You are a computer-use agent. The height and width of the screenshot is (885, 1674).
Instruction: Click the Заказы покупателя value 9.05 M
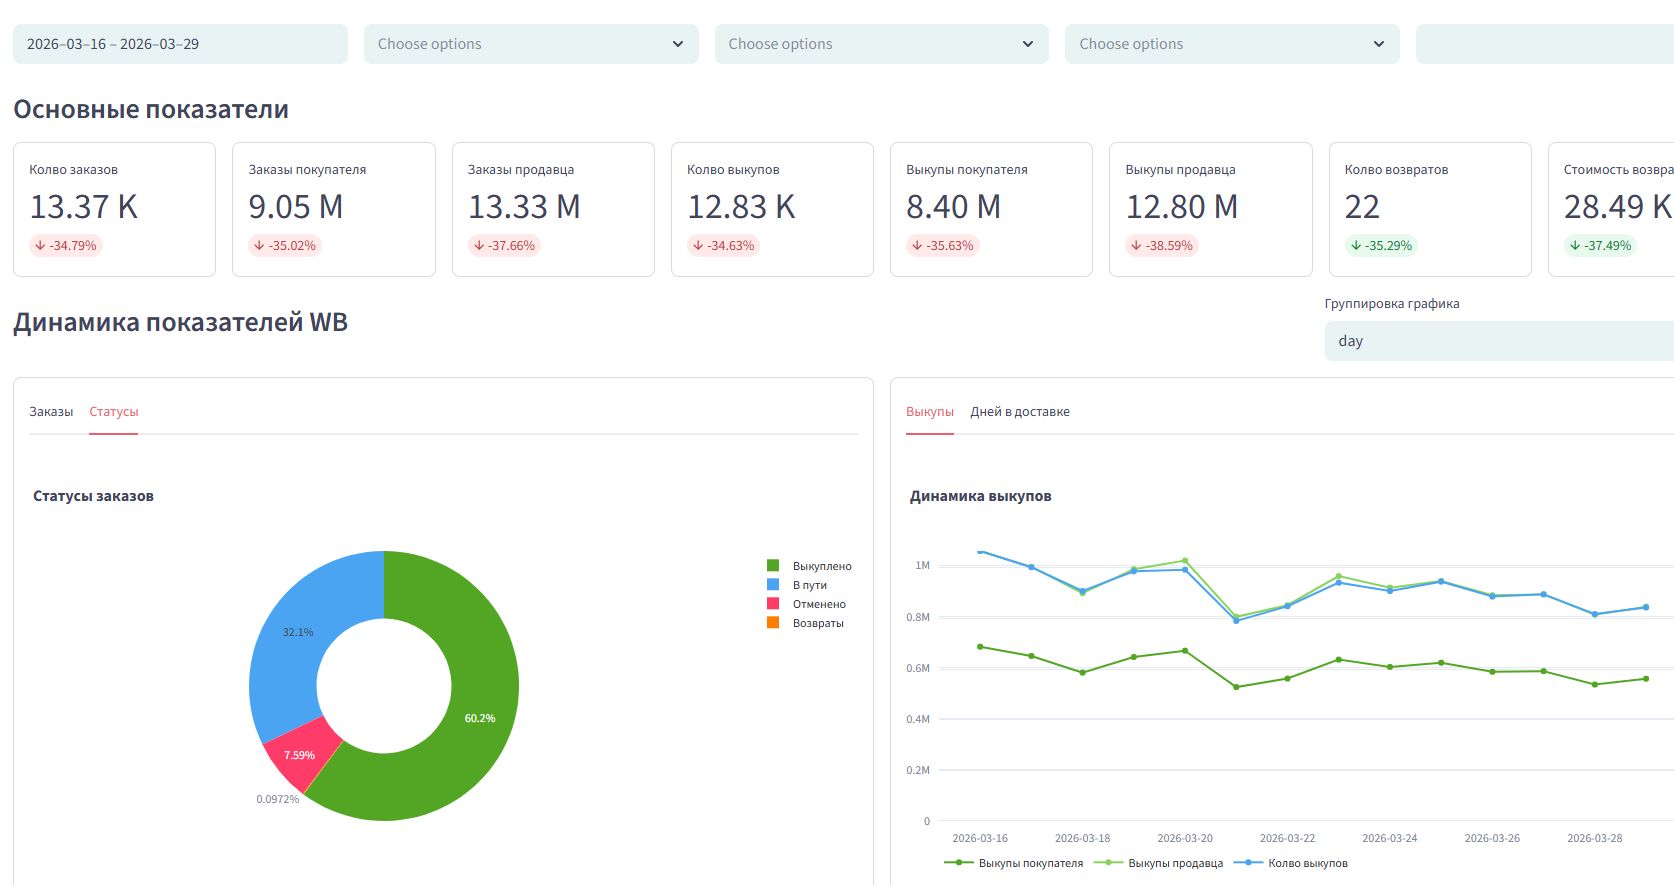pos(296,207)
